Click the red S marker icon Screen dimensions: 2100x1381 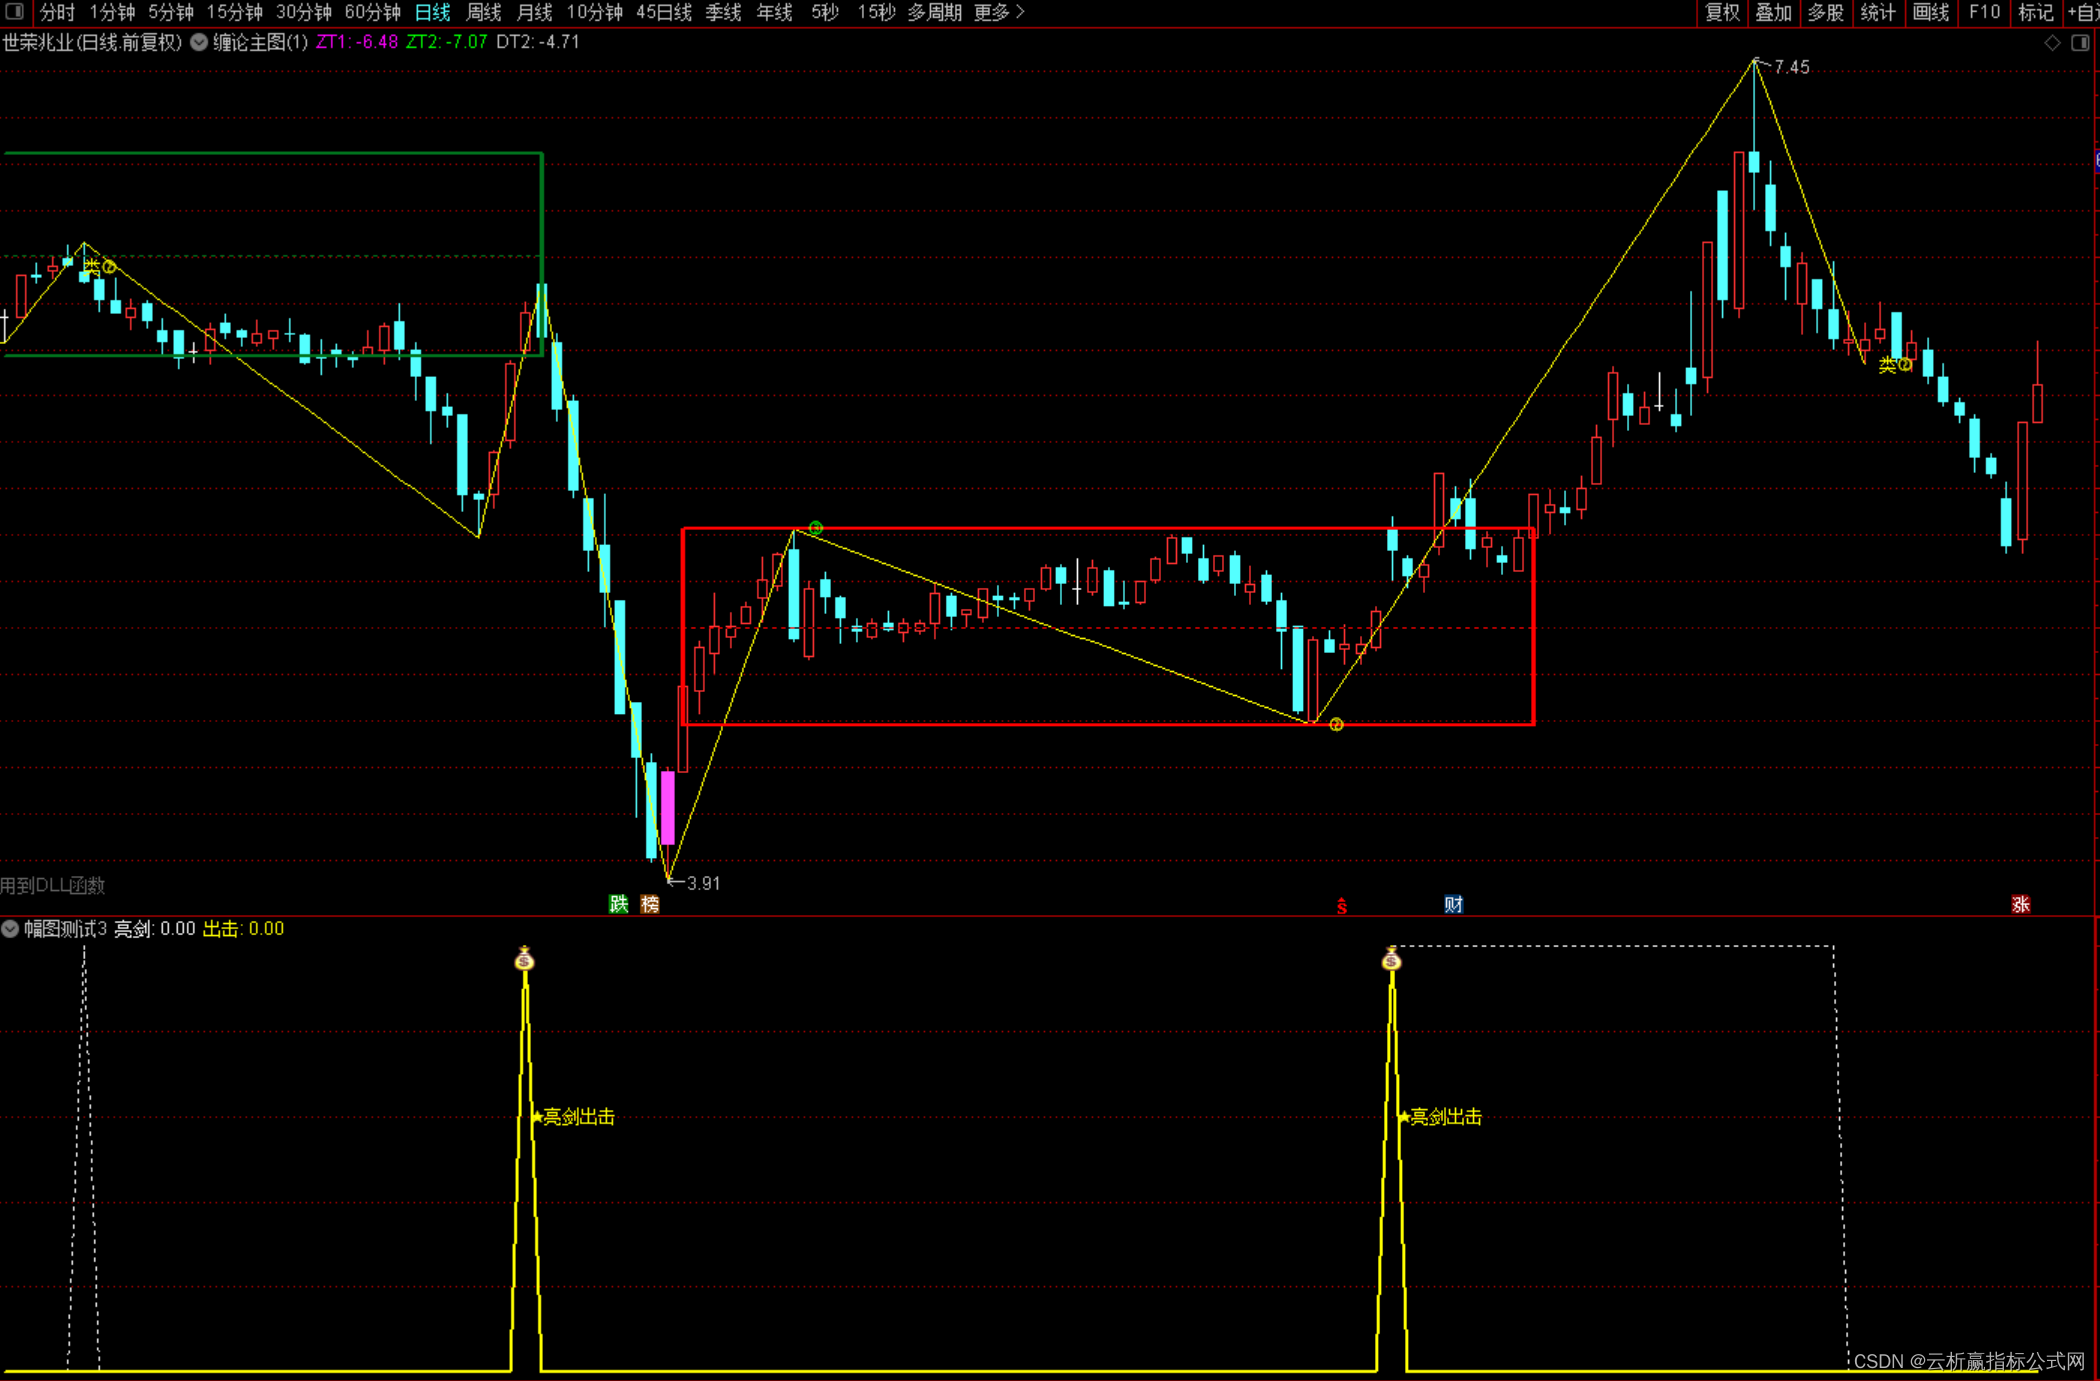coord(1342,906)
